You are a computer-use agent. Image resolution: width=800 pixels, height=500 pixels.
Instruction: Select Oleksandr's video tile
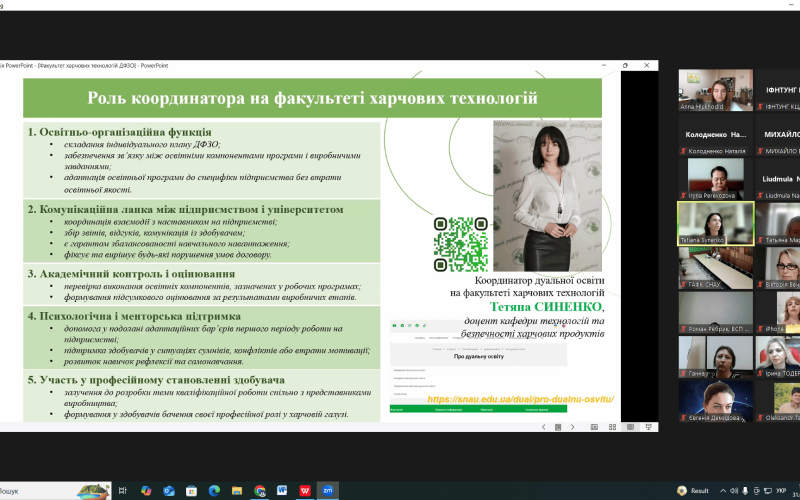(x=778, y=401)
